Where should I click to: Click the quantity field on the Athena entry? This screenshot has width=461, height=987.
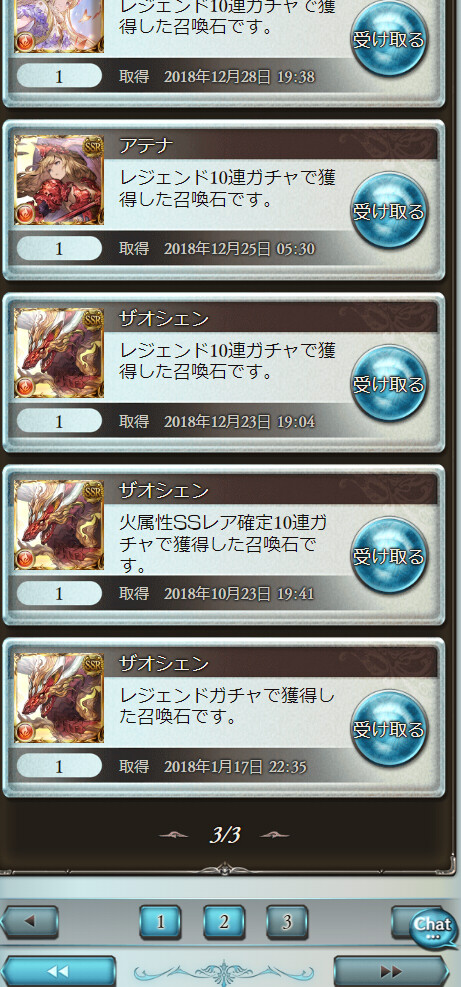(59, 249)
